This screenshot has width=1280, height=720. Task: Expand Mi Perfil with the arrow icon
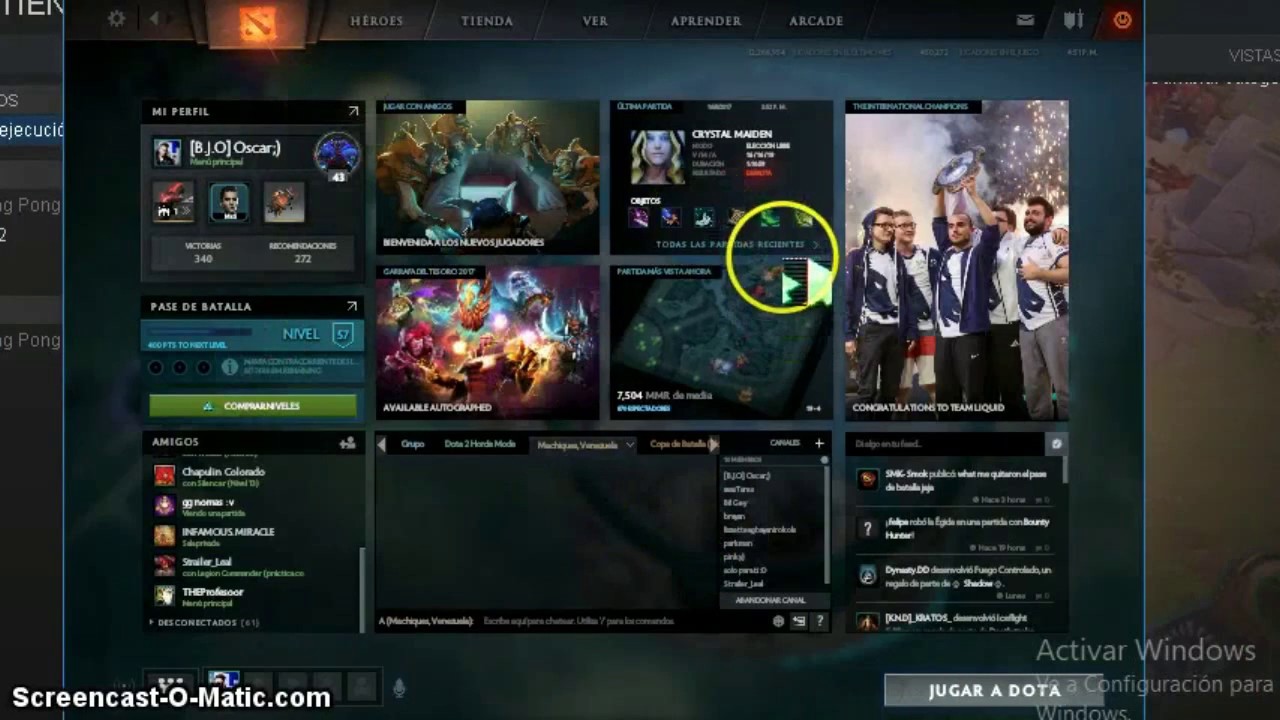pos(352,111)
